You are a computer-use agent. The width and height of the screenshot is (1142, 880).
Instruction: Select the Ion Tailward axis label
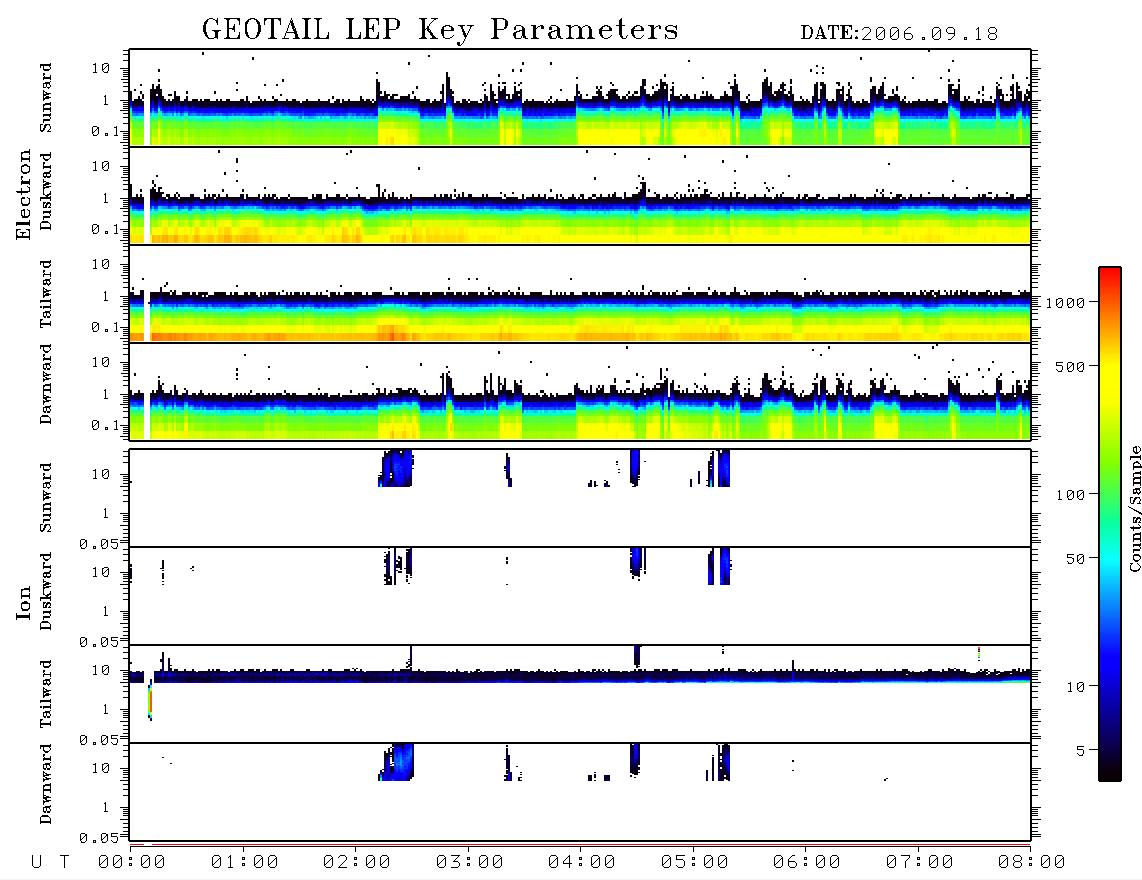46,694
